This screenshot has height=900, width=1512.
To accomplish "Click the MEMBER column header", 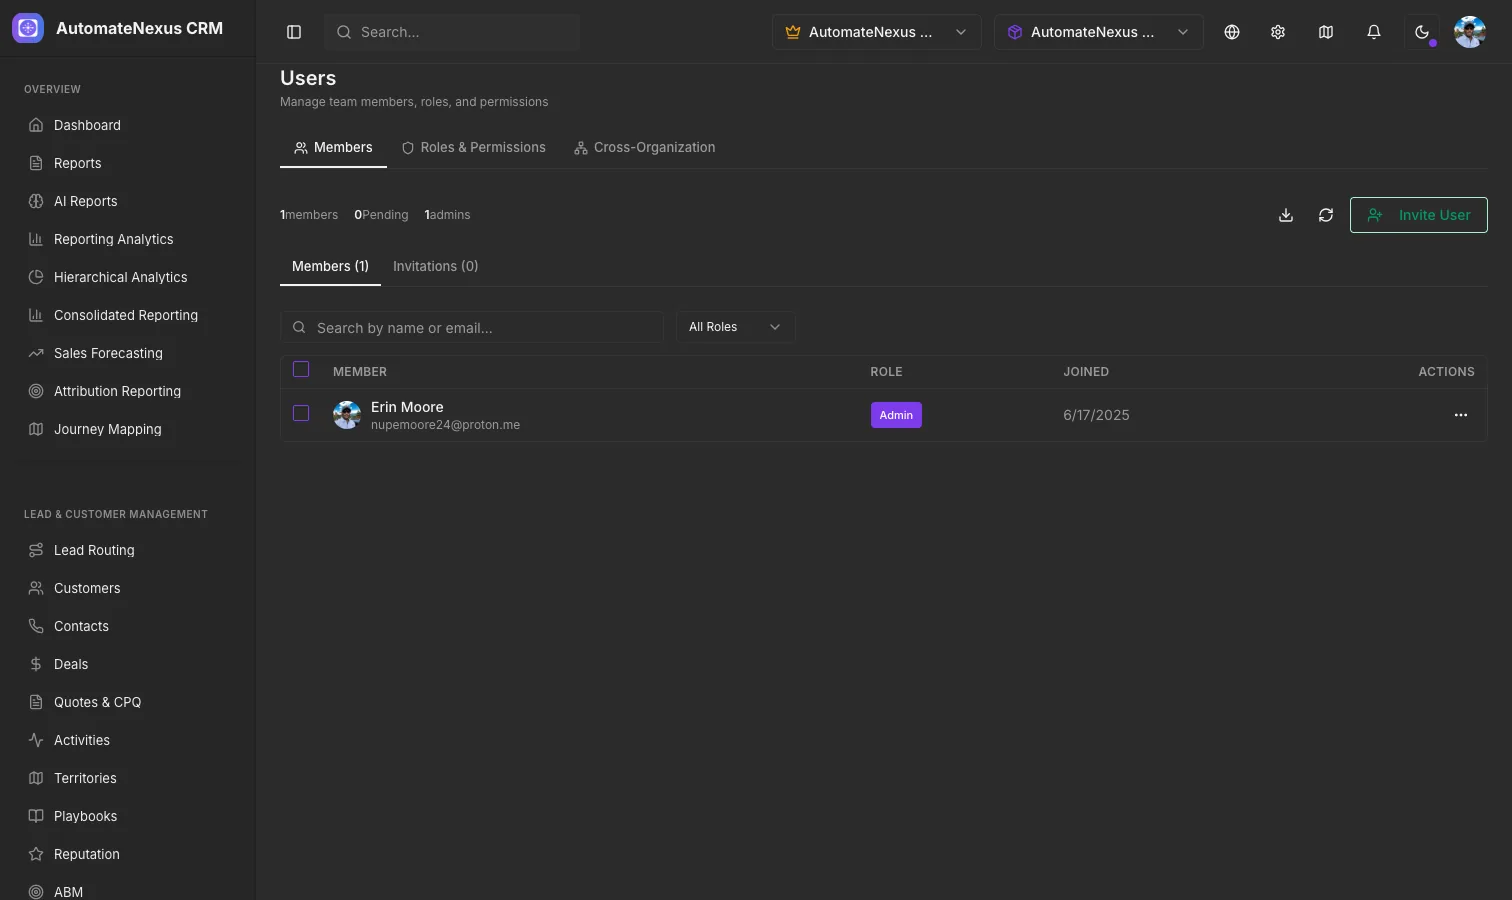I will [360, 372].
